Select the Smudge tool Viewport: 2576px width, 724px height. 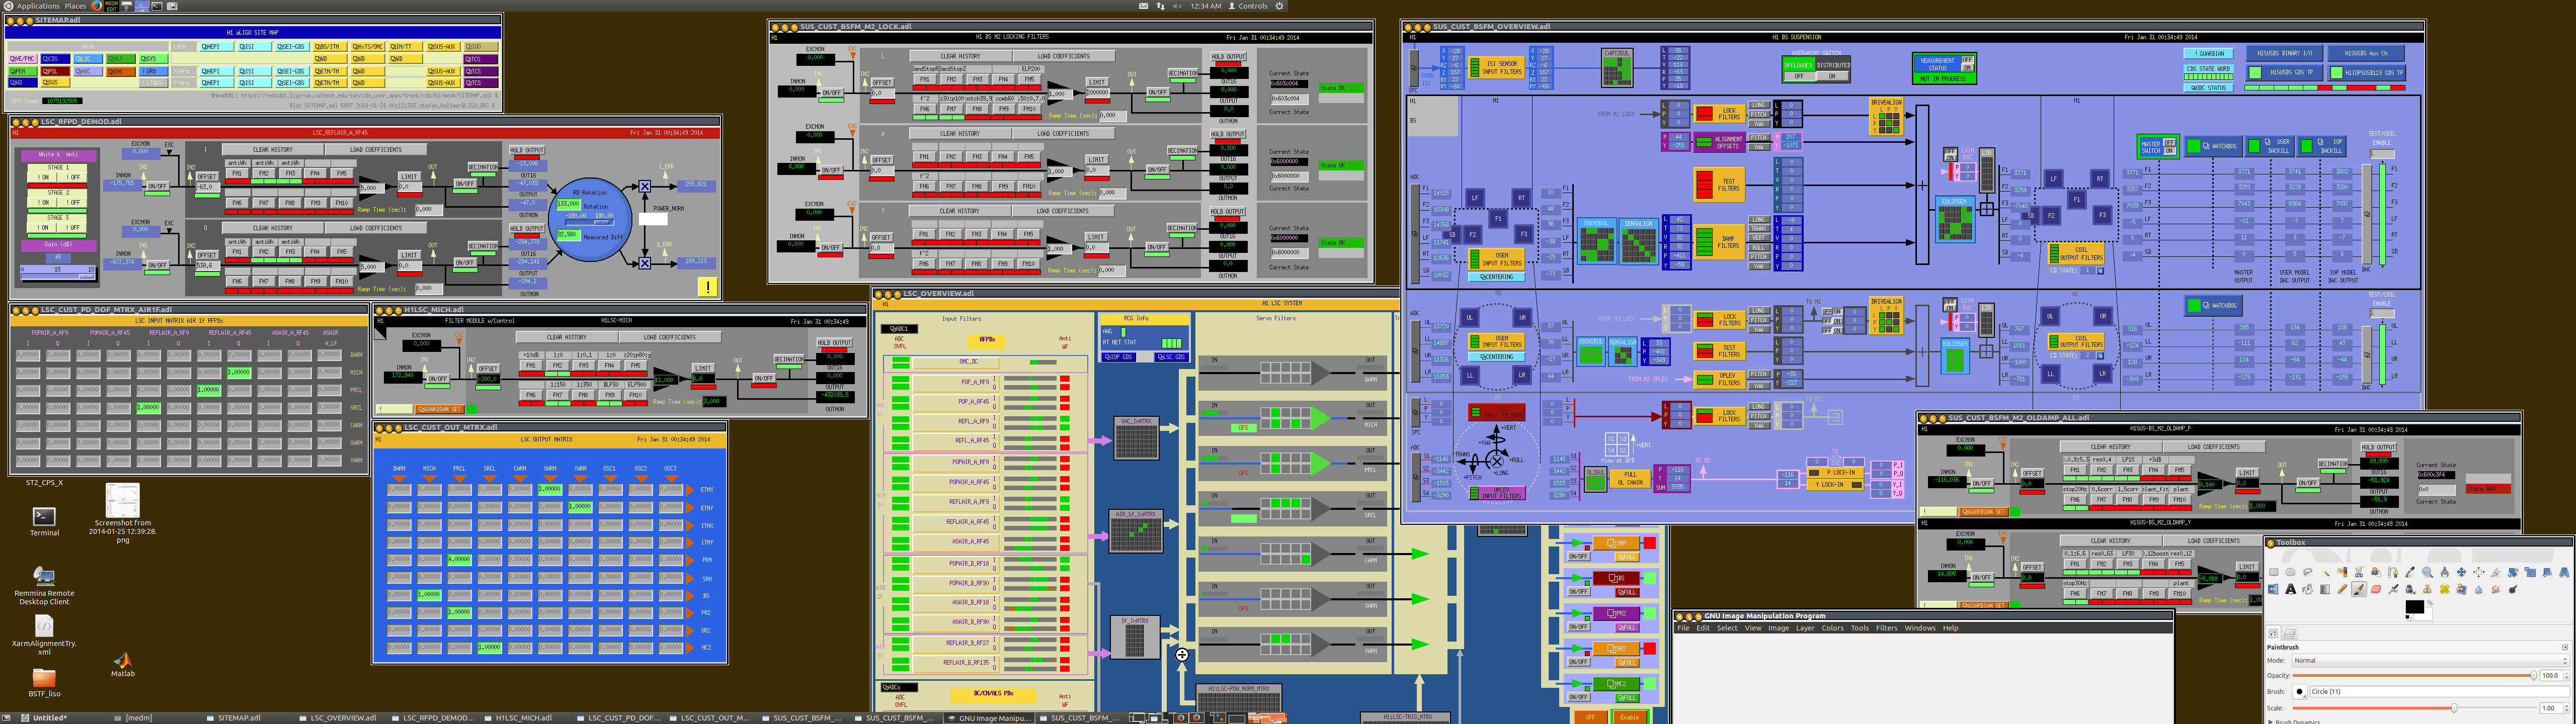(x=2496, y=589)
